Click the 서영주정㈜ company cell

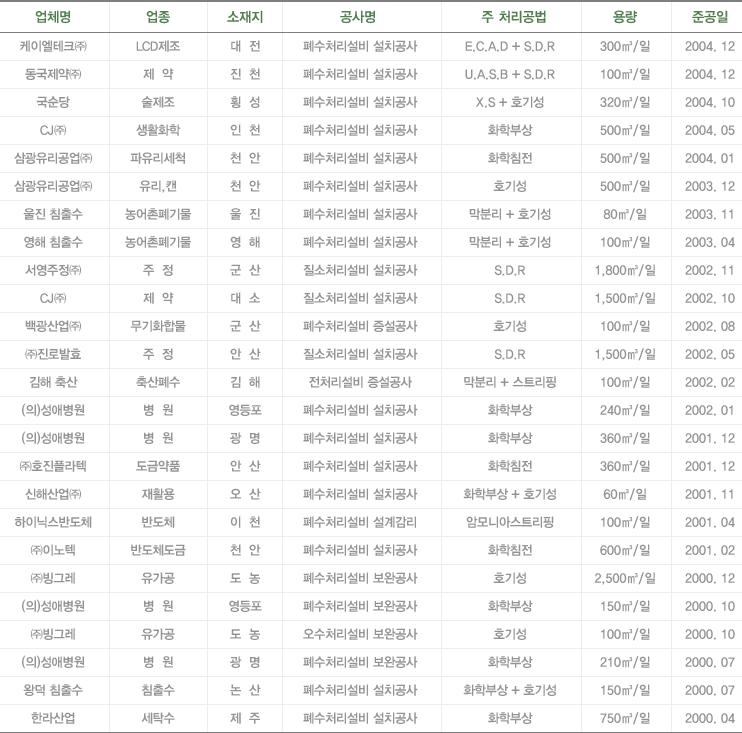click(53, 269)
